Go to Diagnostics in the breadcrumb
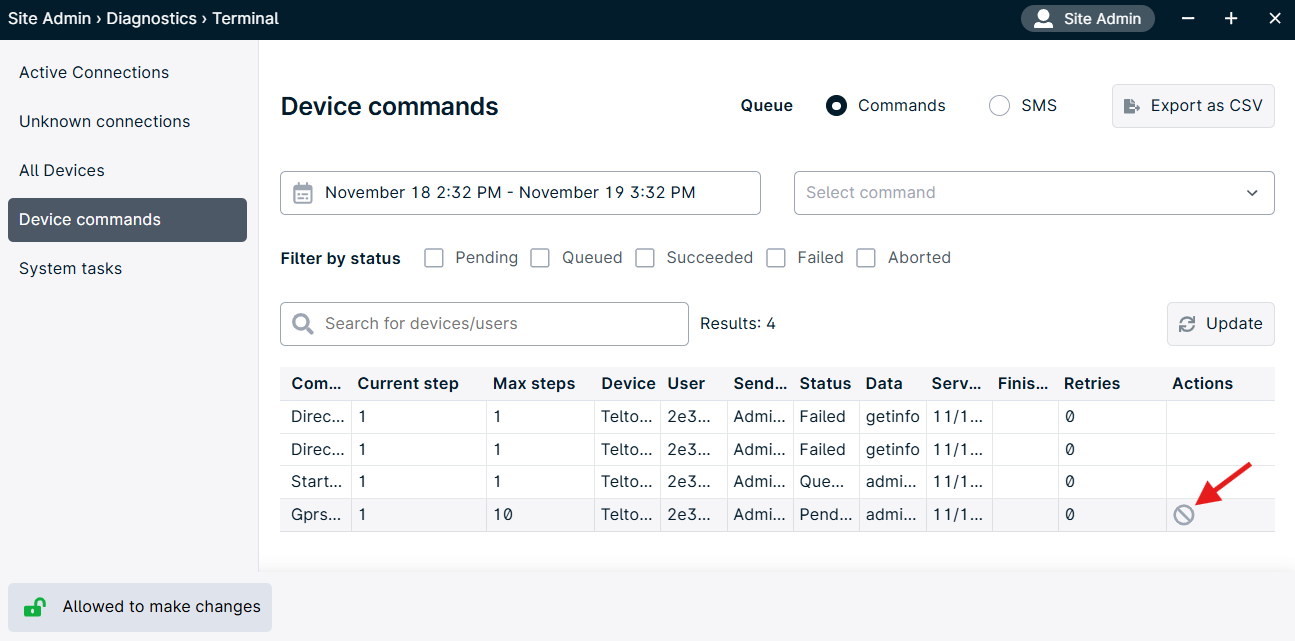Viewport: 1295px width, 641px height. 151,18
